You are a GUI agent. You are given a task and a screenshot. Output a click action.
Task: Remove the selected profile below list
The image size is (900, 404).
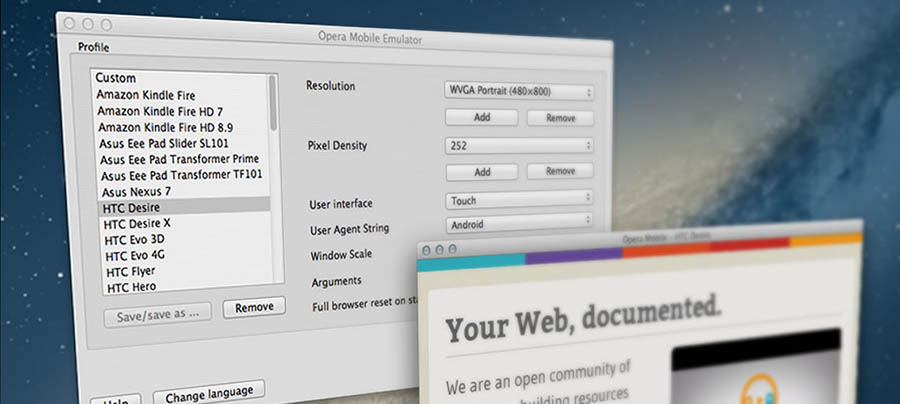pyautogui.click(x=253, y=307)
